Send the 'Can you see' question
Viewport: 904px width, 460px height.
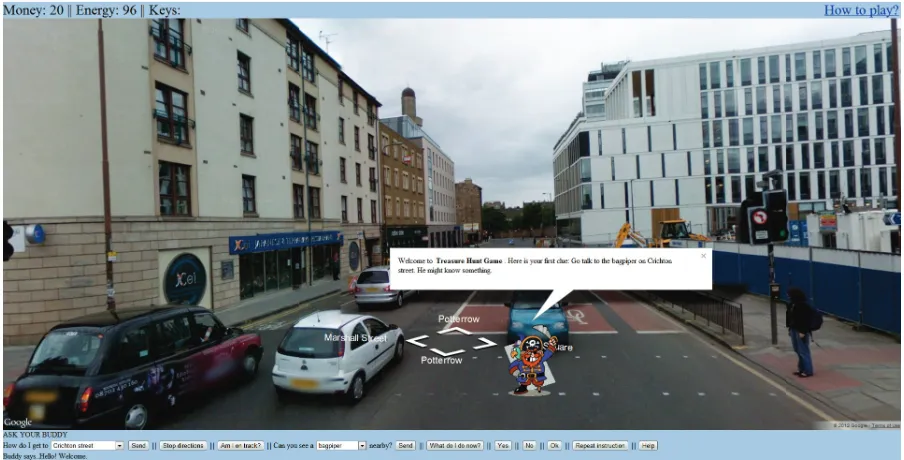[x=405, y=446]
